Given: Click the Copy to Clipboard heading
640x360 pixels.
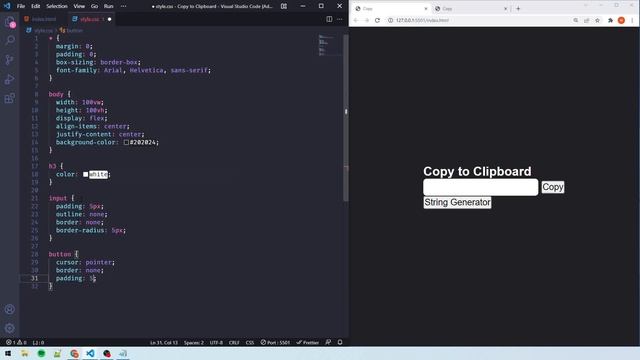Looking at the screenshot, I should tap(477, 171).
